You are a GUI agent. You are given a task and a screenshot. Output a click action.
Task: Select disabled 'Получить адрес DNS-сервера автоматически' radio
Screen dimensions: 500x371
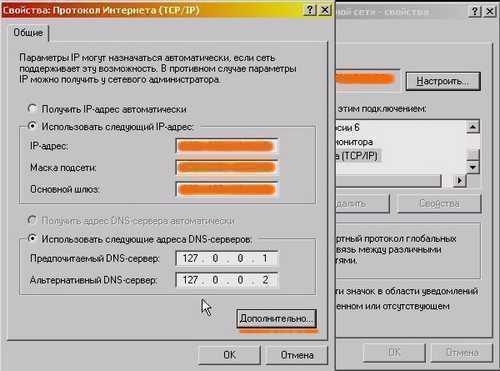tap(32, 220)
